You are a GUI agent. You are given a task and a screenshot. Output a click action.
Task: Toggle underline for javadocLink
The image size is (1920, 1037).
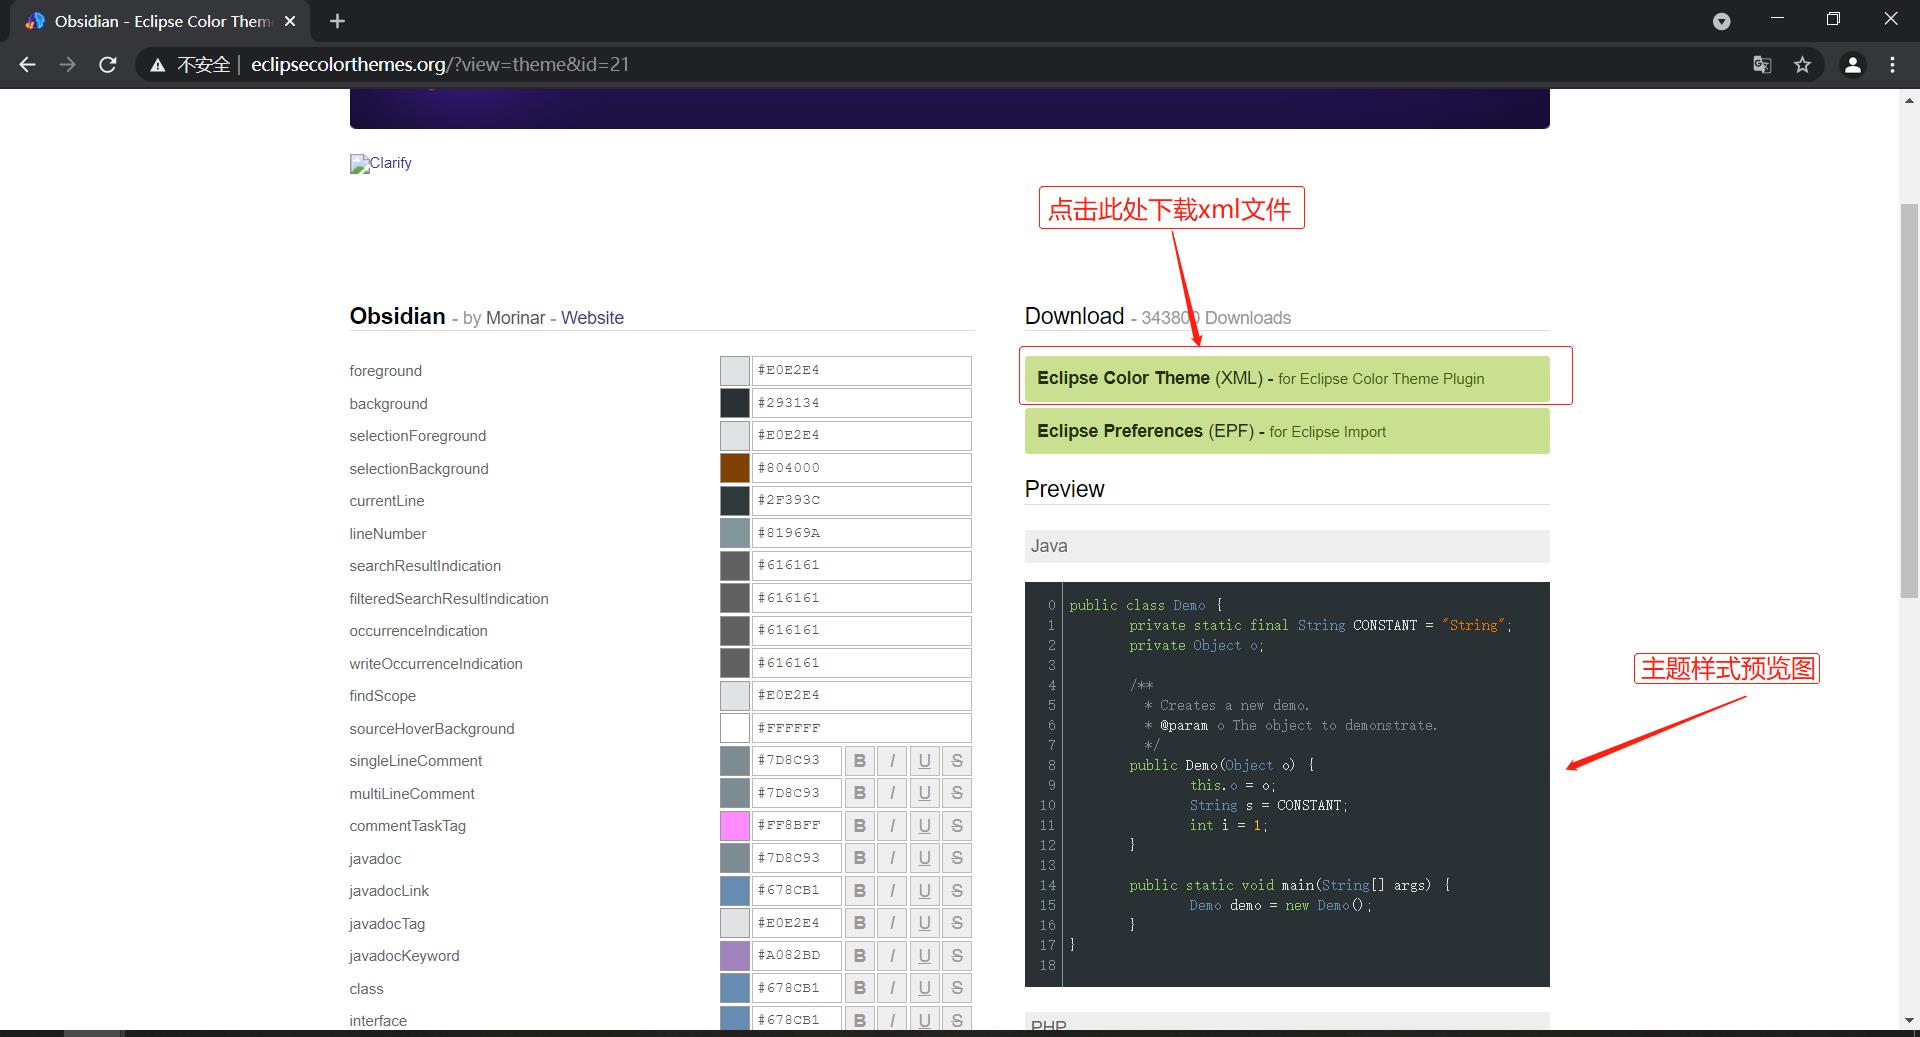[x=924, y=891]
